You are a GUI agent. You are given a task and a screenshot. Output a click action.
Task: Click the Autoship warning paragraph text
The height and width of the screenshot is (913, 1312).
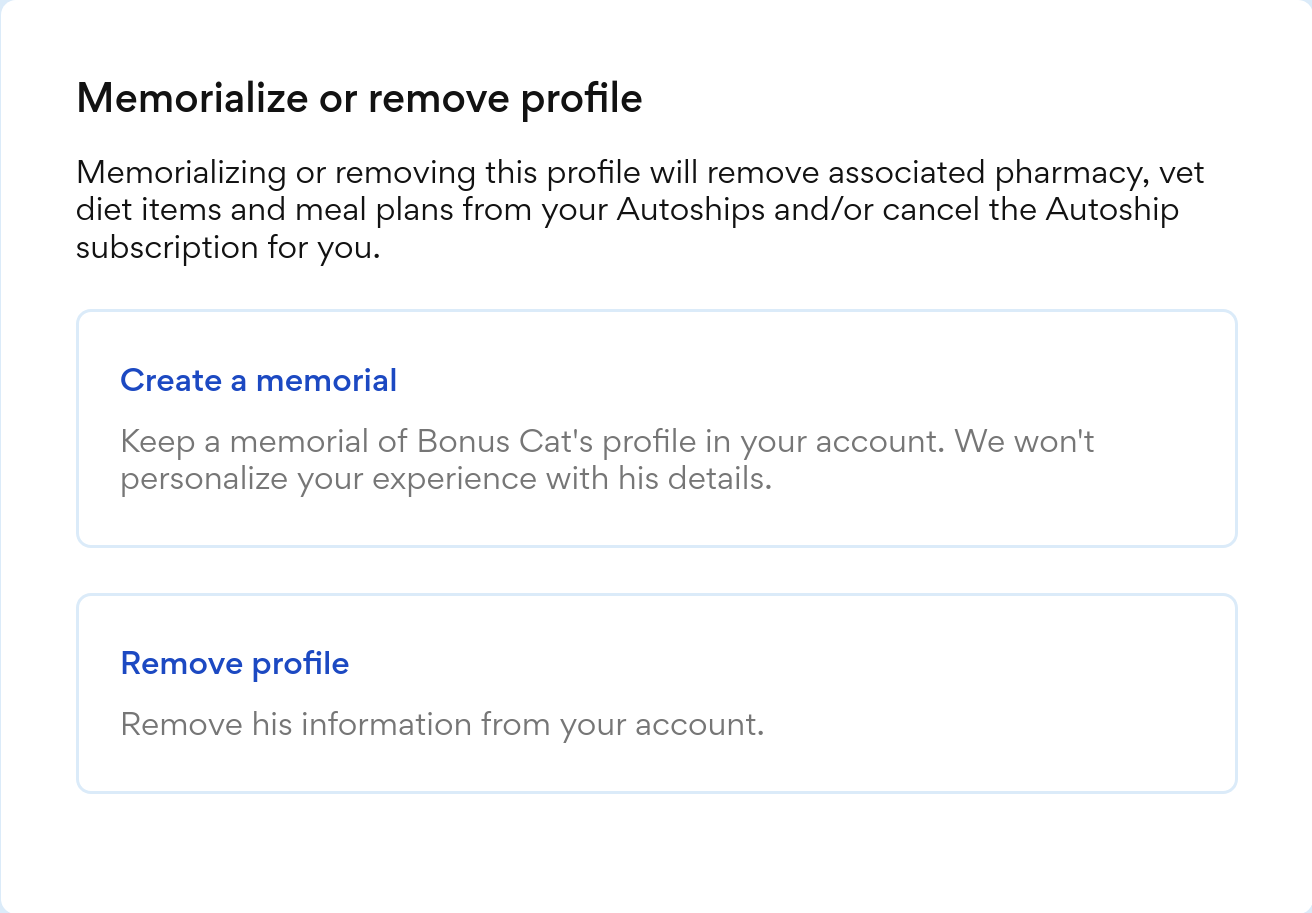(x=640, y=209)
